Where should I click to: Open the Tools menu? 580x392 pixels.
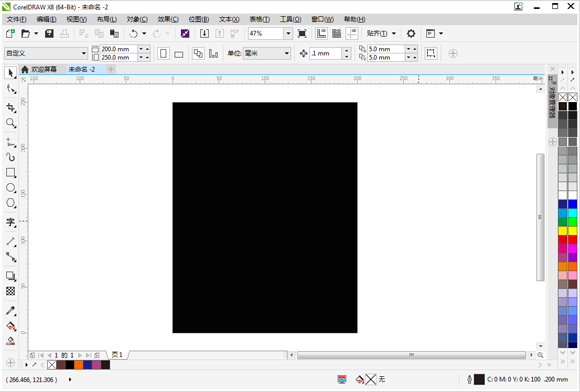[x=290, y=19]
